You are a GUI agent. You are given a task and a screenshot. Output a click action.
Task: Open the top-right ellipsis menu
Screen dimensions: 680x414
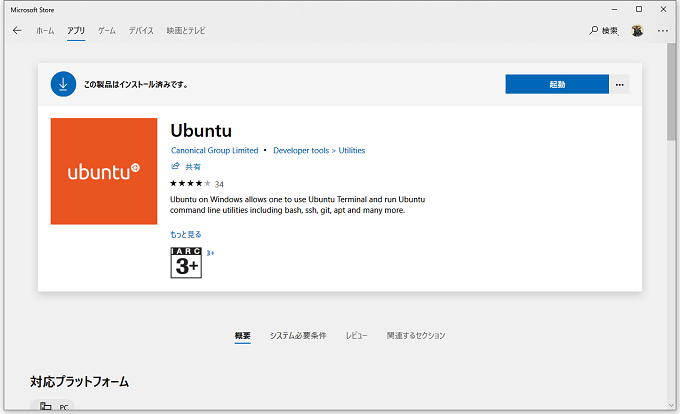663,31
